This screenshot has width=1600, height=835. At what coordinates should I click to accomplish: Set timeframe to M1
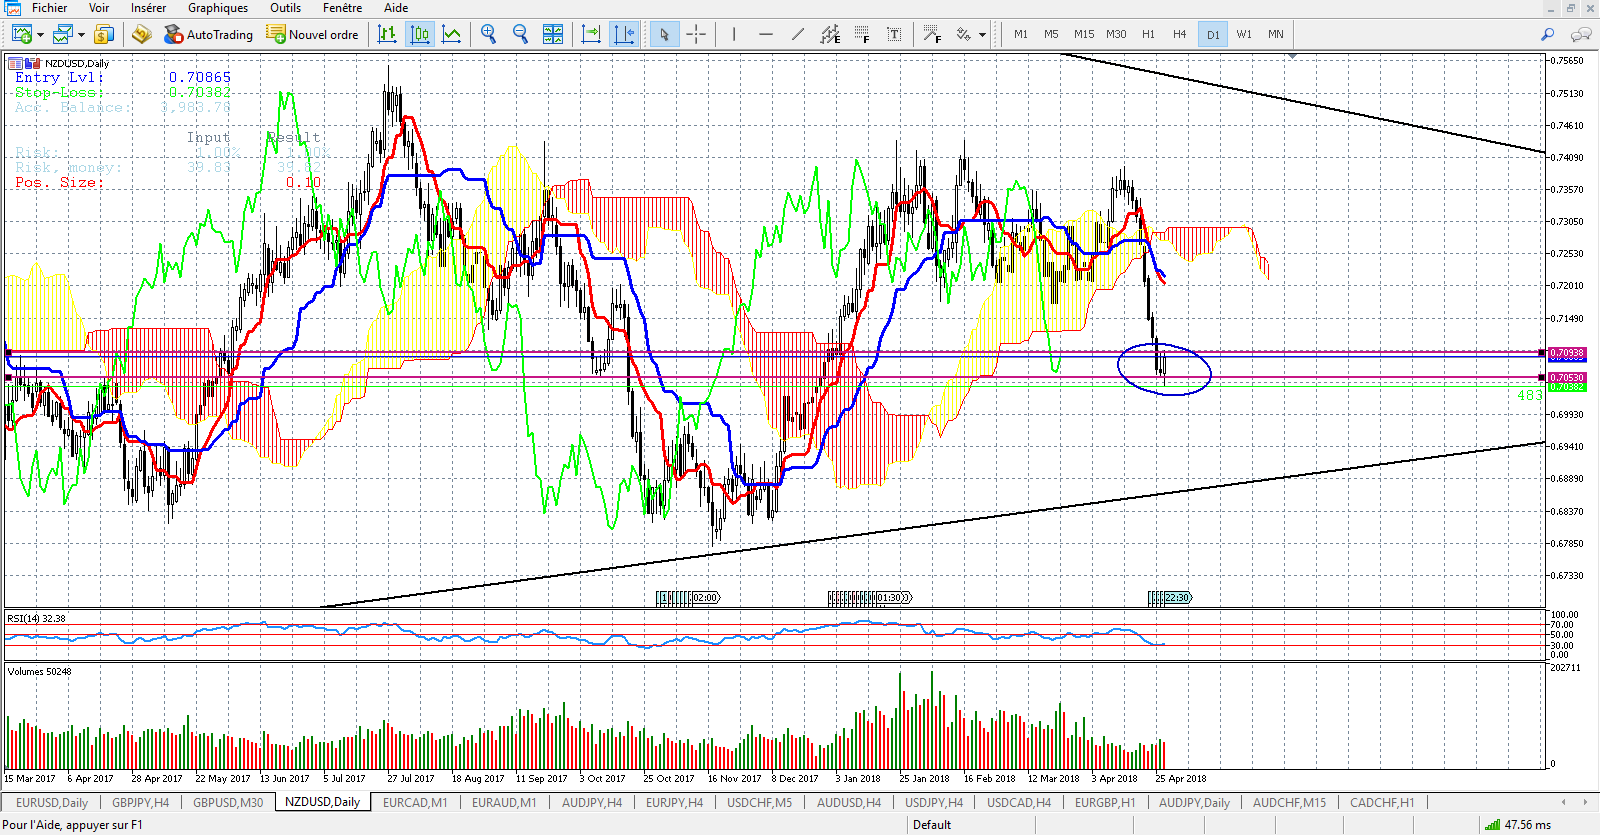pyautogui.click(x=1021, y=34)
